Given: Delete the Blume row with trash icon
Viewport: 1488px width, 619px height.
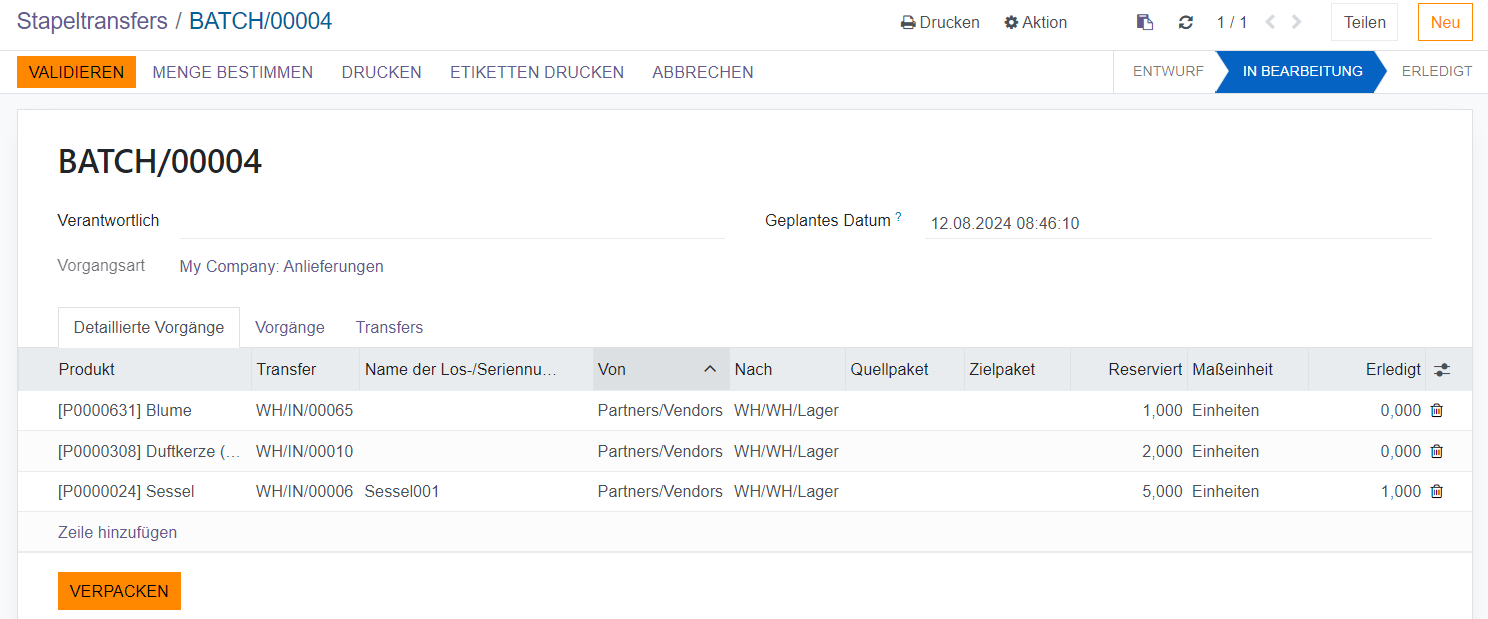Looking at the screenshot, I should pyautogui.click(x=1437, y=410).
